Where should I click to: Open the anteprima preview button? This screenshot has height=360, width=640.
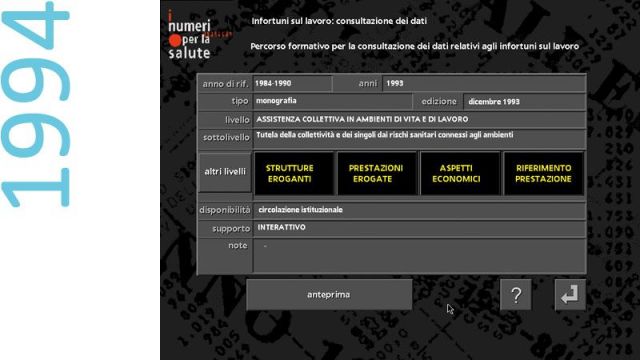329,294
